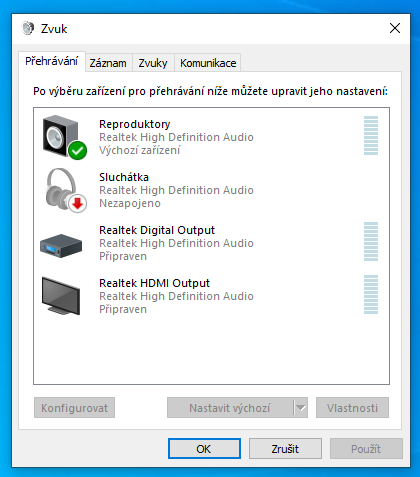The image size is (420, 477).
Task: Click the Realtek HDMI Output level meter
Action: (x=371, y=294)
